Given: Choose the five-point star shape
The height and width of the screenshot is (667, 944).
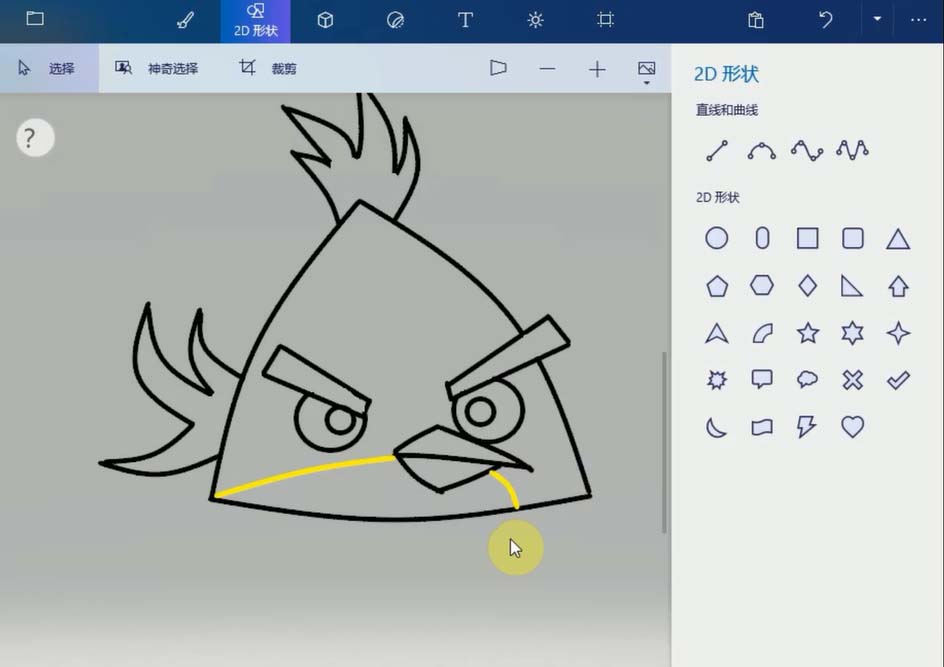Looking at the screenshot, I should tap(808, 332).
